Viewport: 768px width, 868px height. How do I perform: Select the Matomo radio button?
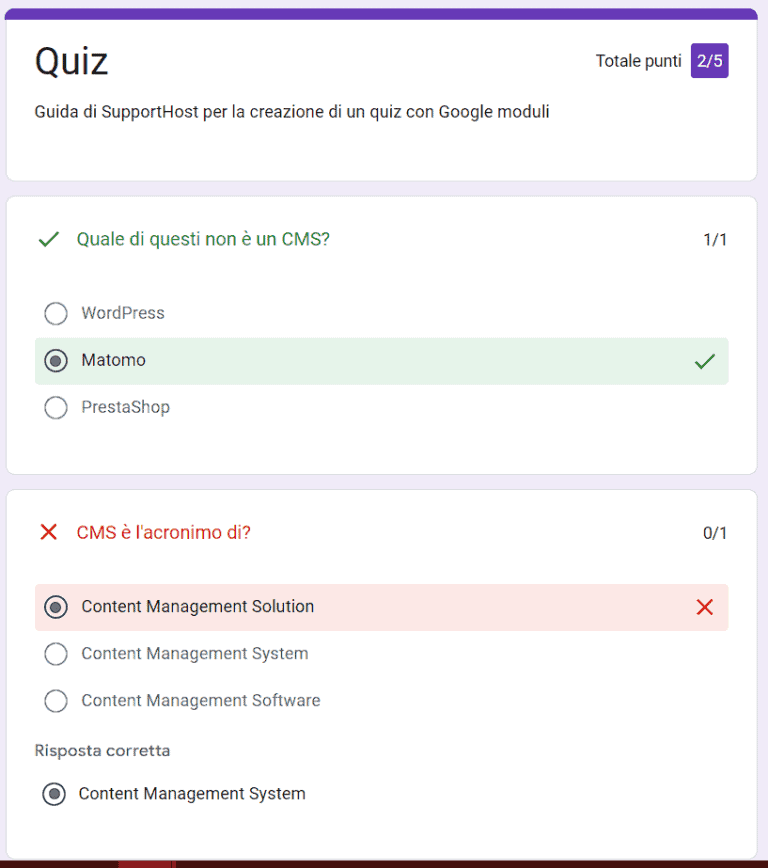tap(56, 361)
